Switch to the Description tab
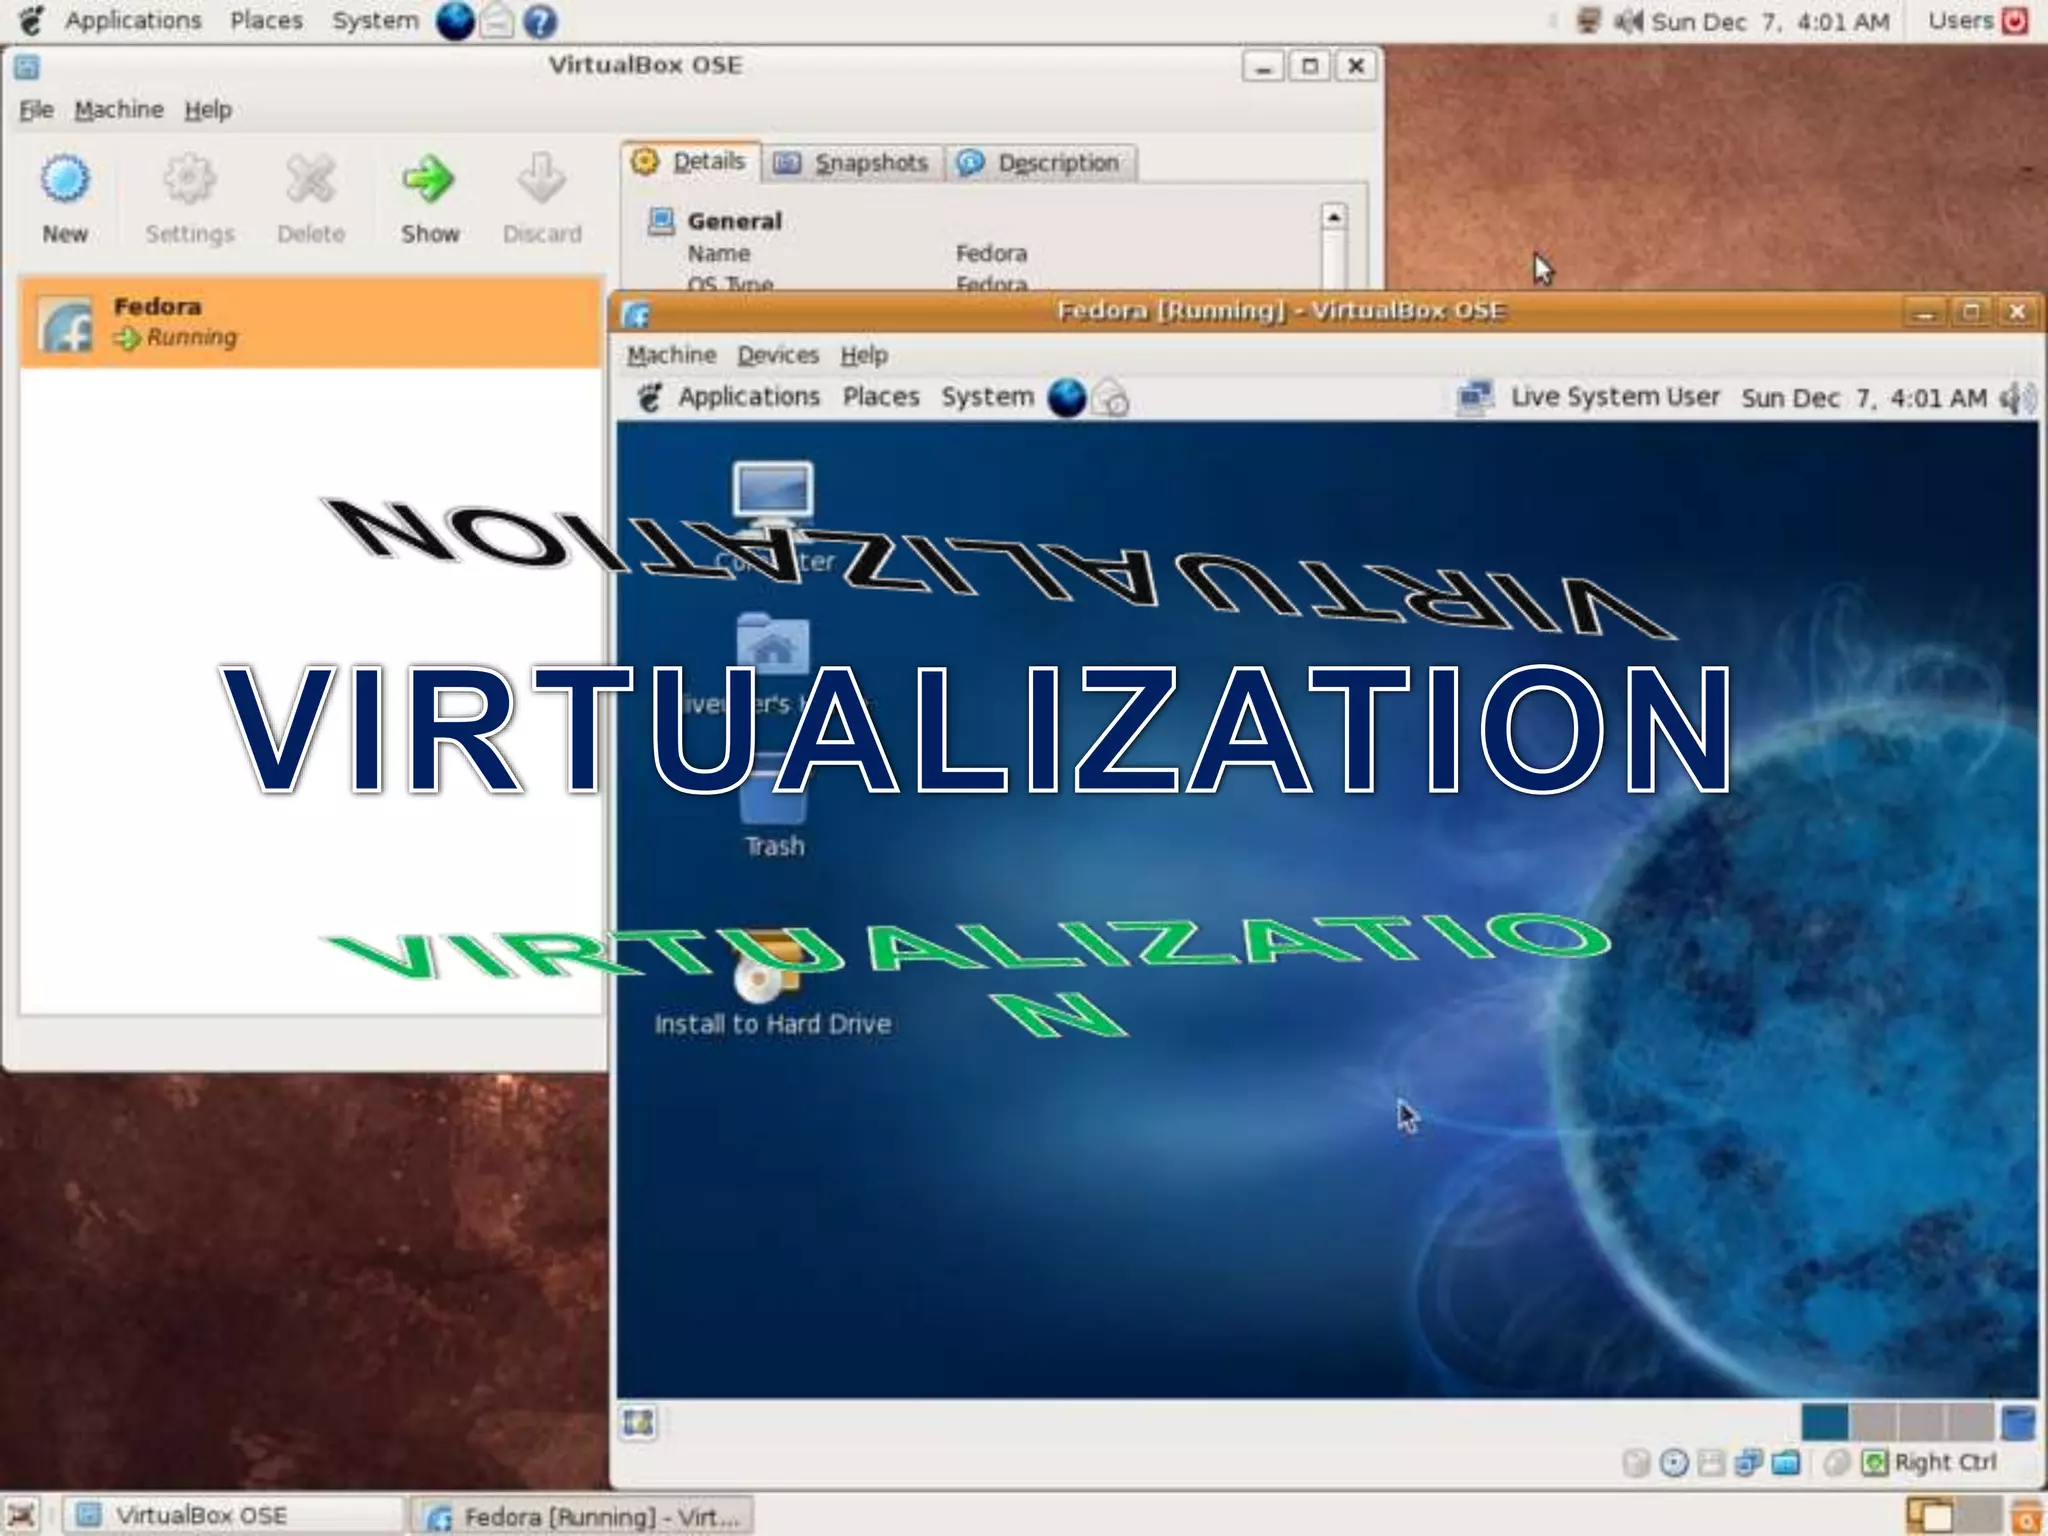The width and height of the screenshot is (2048, 1536). 1040,163
